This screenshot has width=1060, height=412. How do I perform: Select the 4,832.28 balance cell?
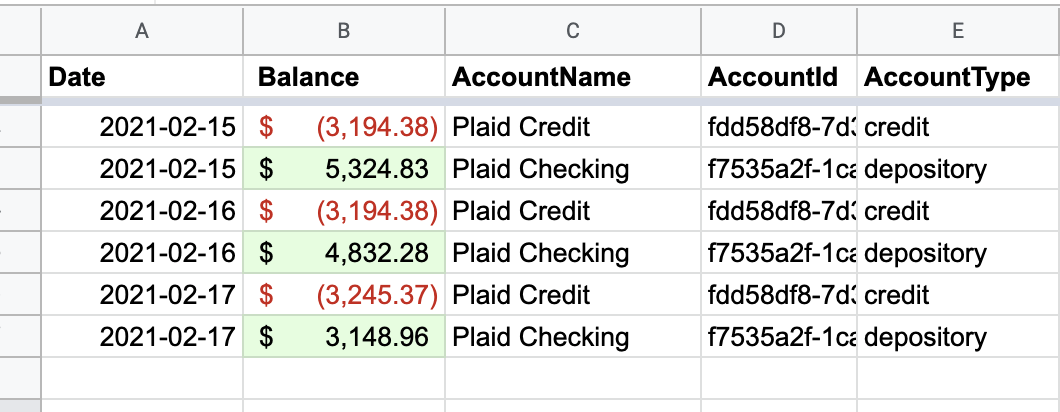pyautogui.click(x=343, y=252)
